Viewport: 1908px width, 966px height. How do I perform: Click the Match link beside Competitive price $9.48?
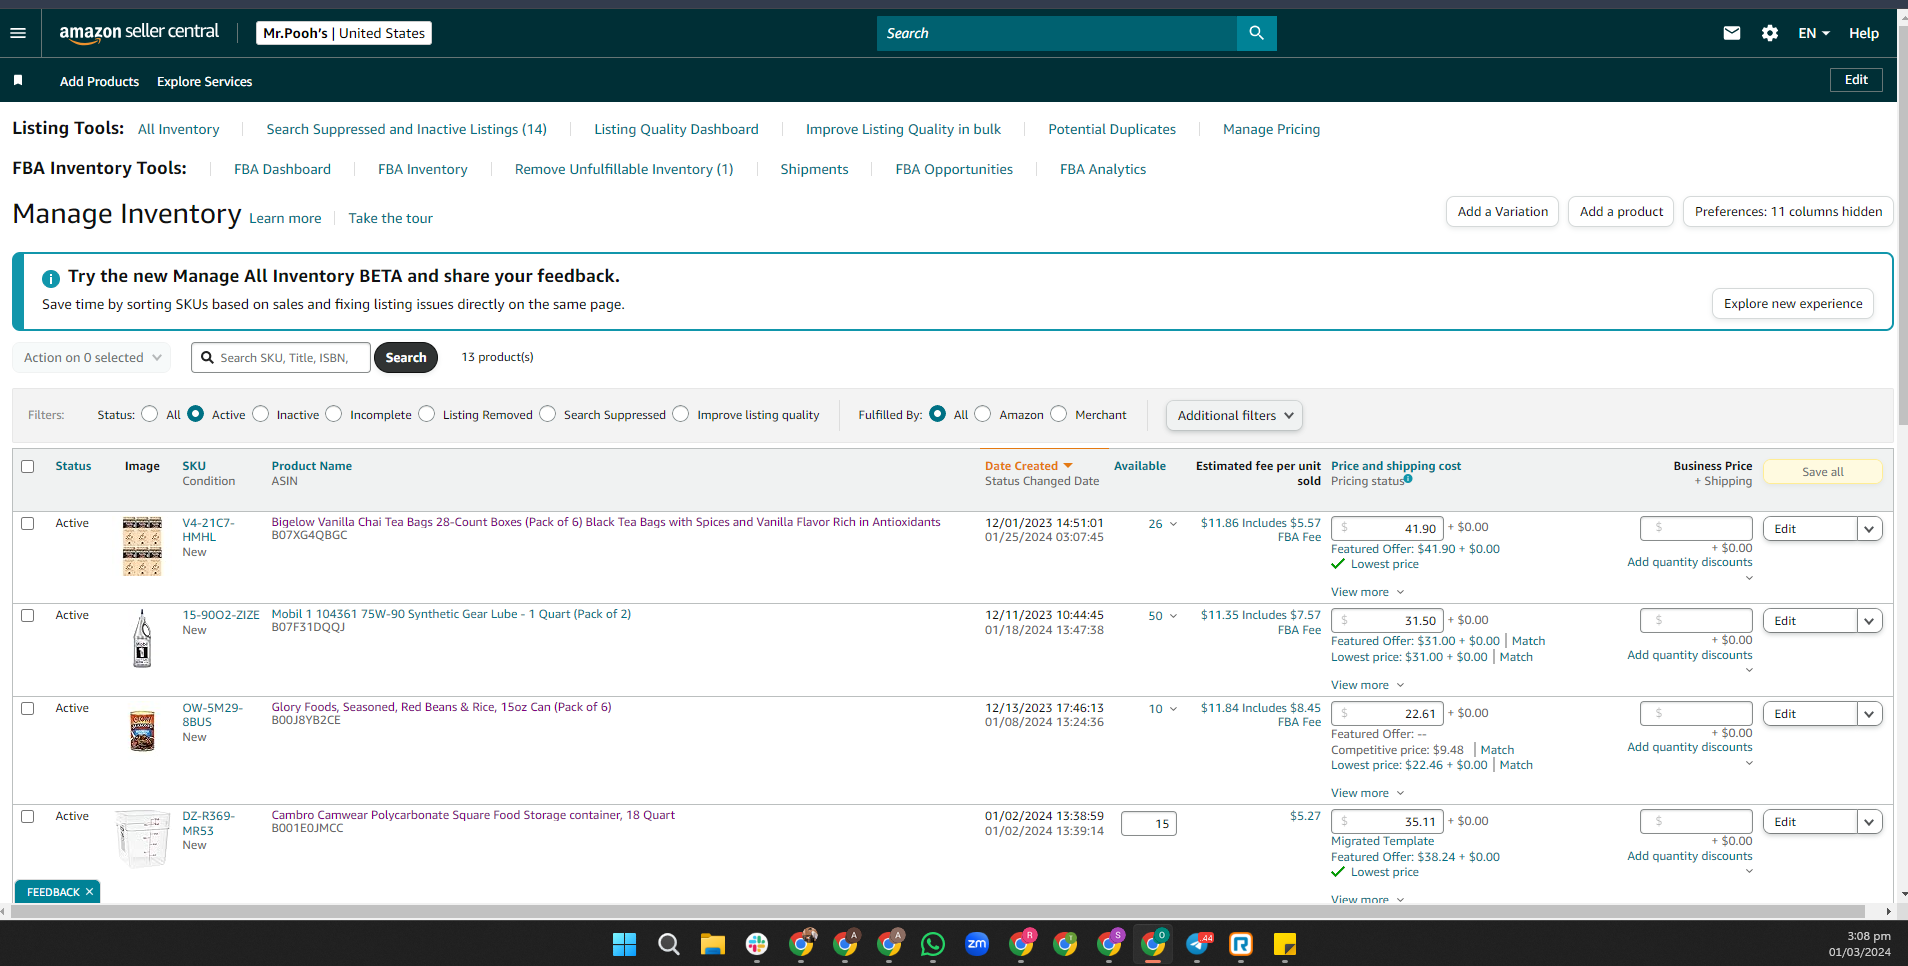(x=1497, y=750)
